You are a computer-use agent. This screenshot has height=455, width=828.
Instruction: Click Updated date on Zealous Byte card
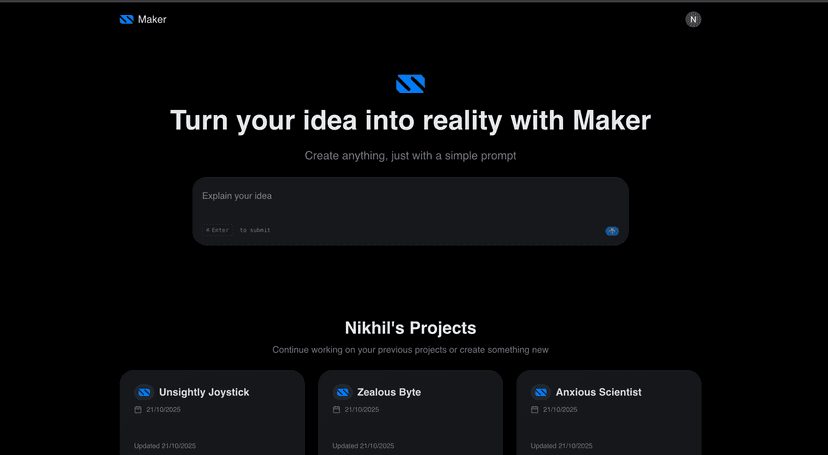pos(363,446)
